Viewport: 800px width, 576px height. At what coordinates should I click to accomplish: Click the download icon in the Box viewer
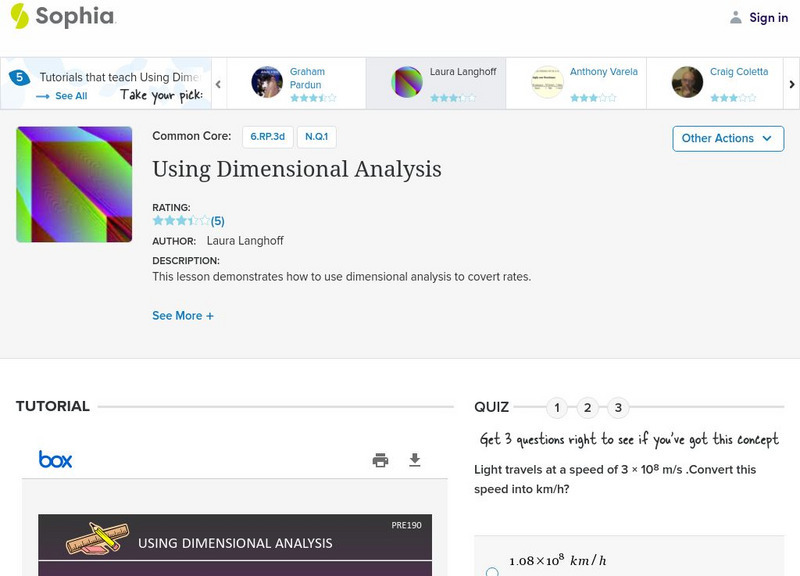pos(412,460)
